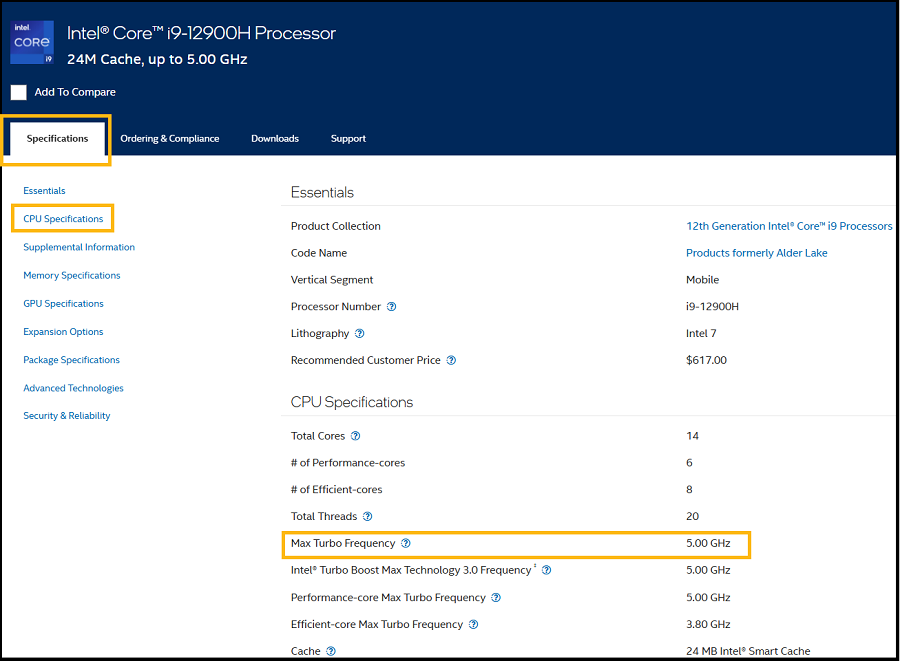Open Recommended Customer Price info icon
This screenshot has width=900, height=661.
(x=451, y=361)
